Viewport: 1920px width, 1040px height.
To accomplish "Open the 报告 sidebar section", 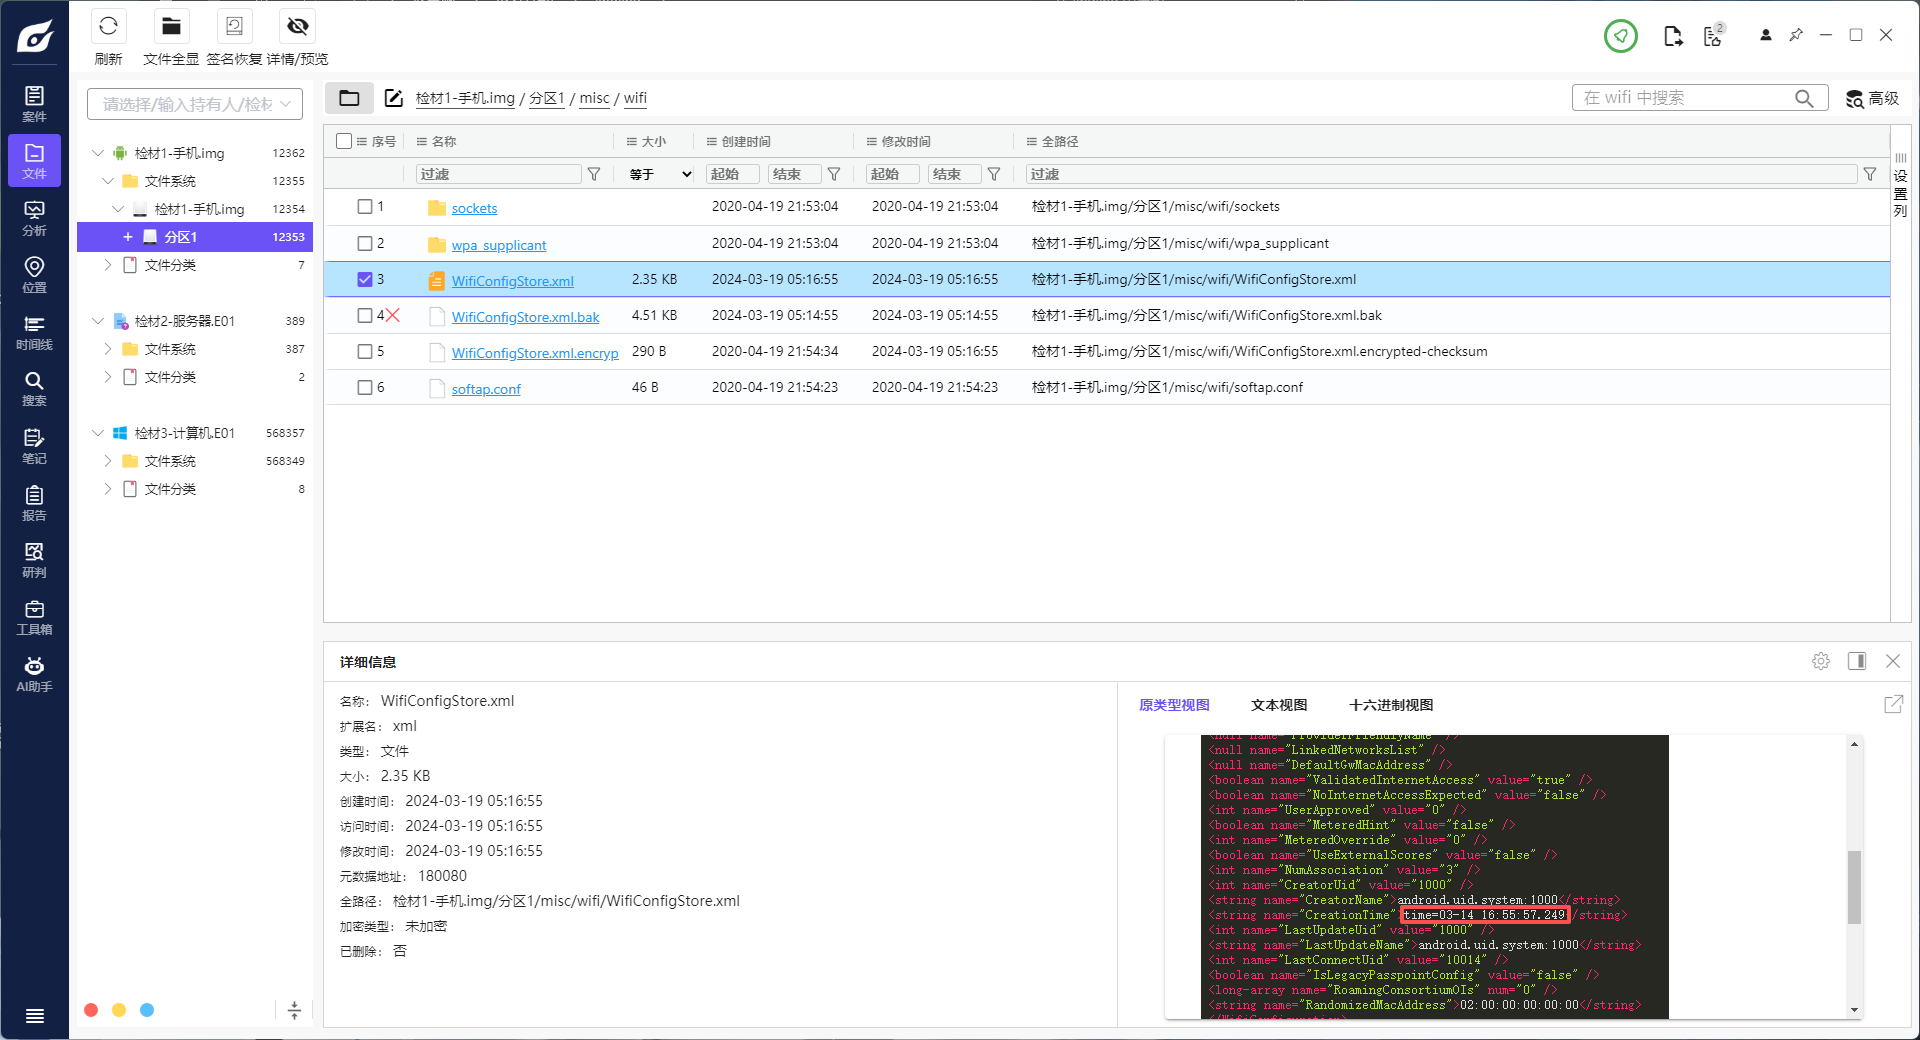I will tap(34, 503).
